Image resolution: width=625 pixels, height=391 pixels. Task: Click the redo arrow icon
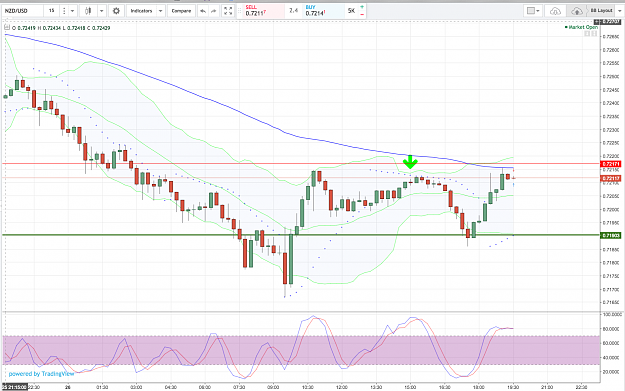214,11
